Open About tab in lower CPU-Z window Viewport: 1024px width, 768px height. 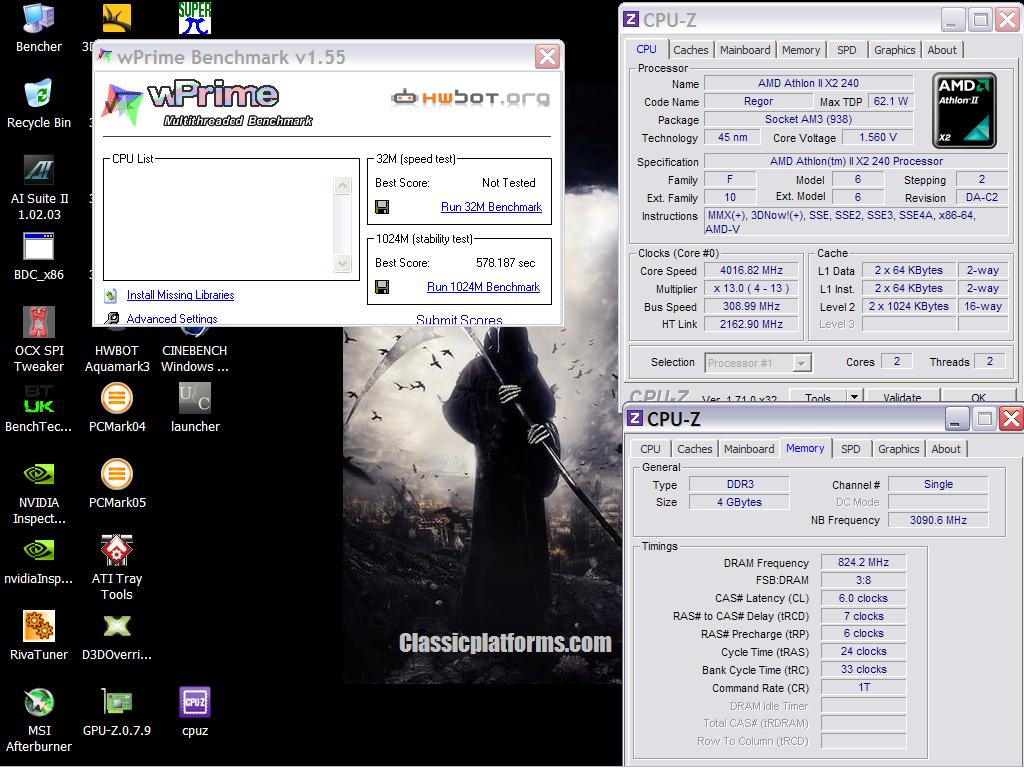click(x=946, y=449)
